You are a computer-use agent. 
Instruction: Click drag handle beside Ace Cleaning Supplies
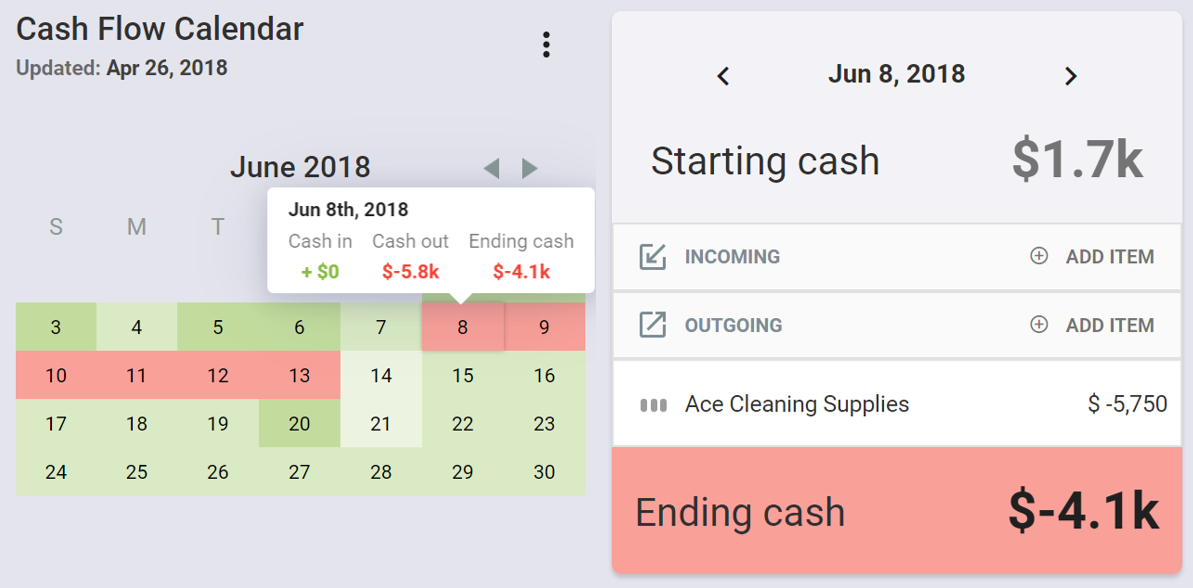pyautogui.click(x=654, y=405)
